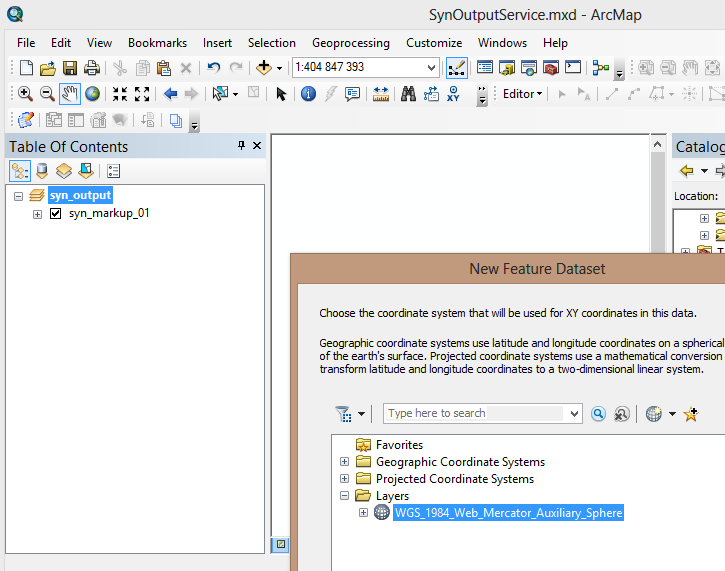Viewport: 725px width, 571px height.
Task: Open the Find binoculars tool
Action: click(x=408, y=94)
